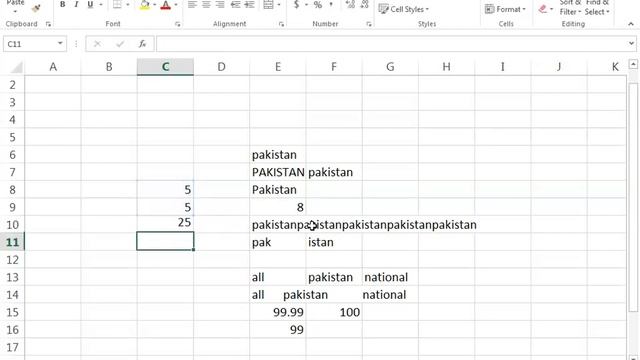
Task: Select column C header
Action: [165, 67]
